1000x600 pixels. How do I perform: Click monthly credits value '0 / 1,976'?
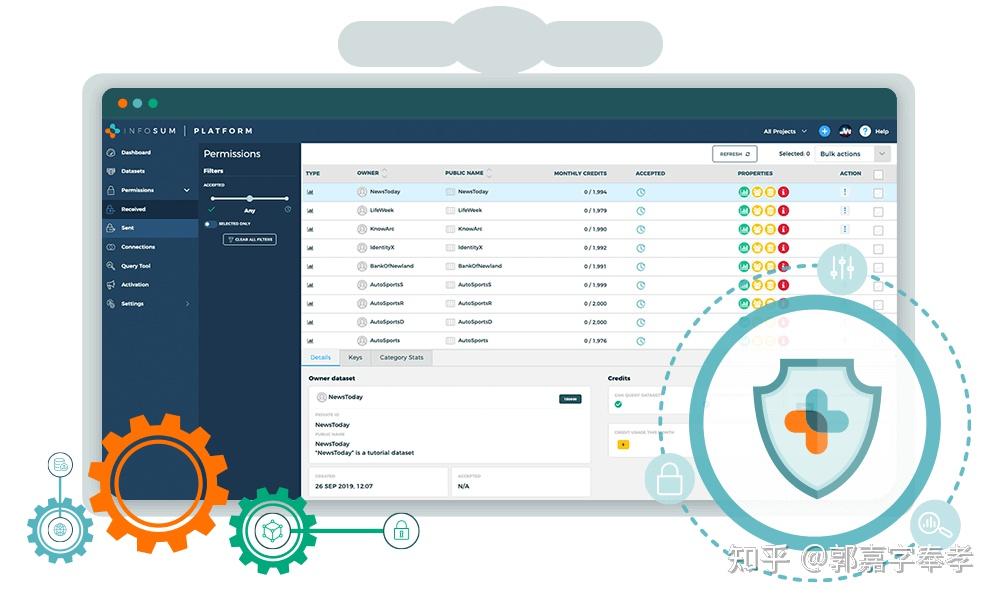coord(596,341)
